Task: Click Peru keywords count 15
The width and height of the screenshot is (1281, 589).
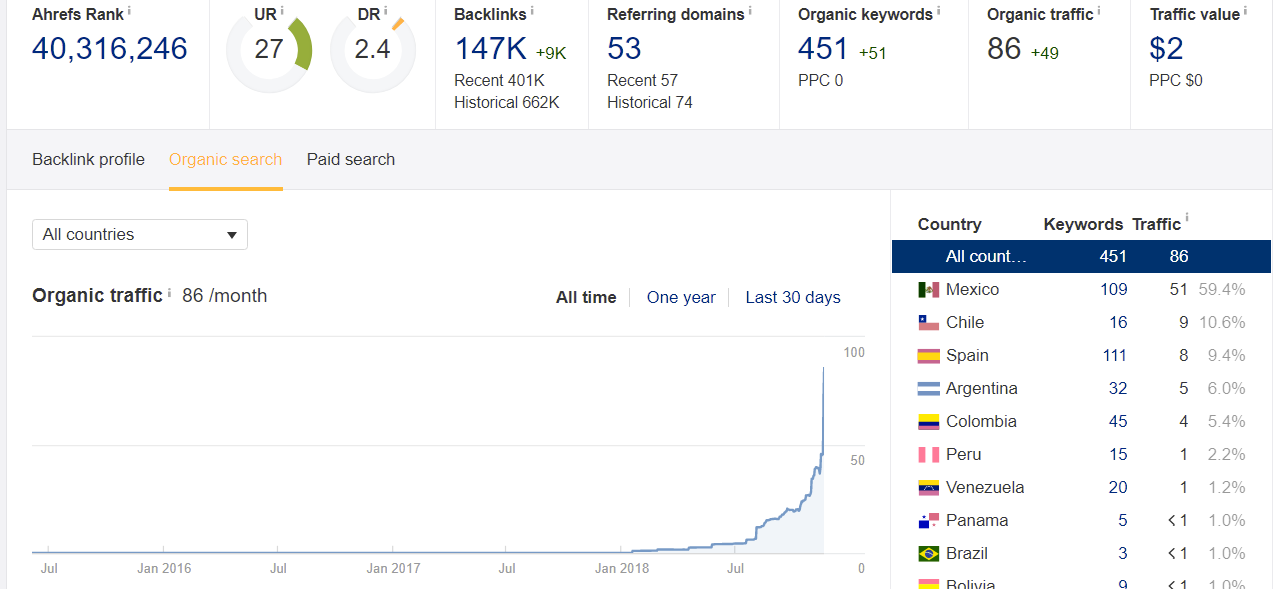Action: [1118, 454]
